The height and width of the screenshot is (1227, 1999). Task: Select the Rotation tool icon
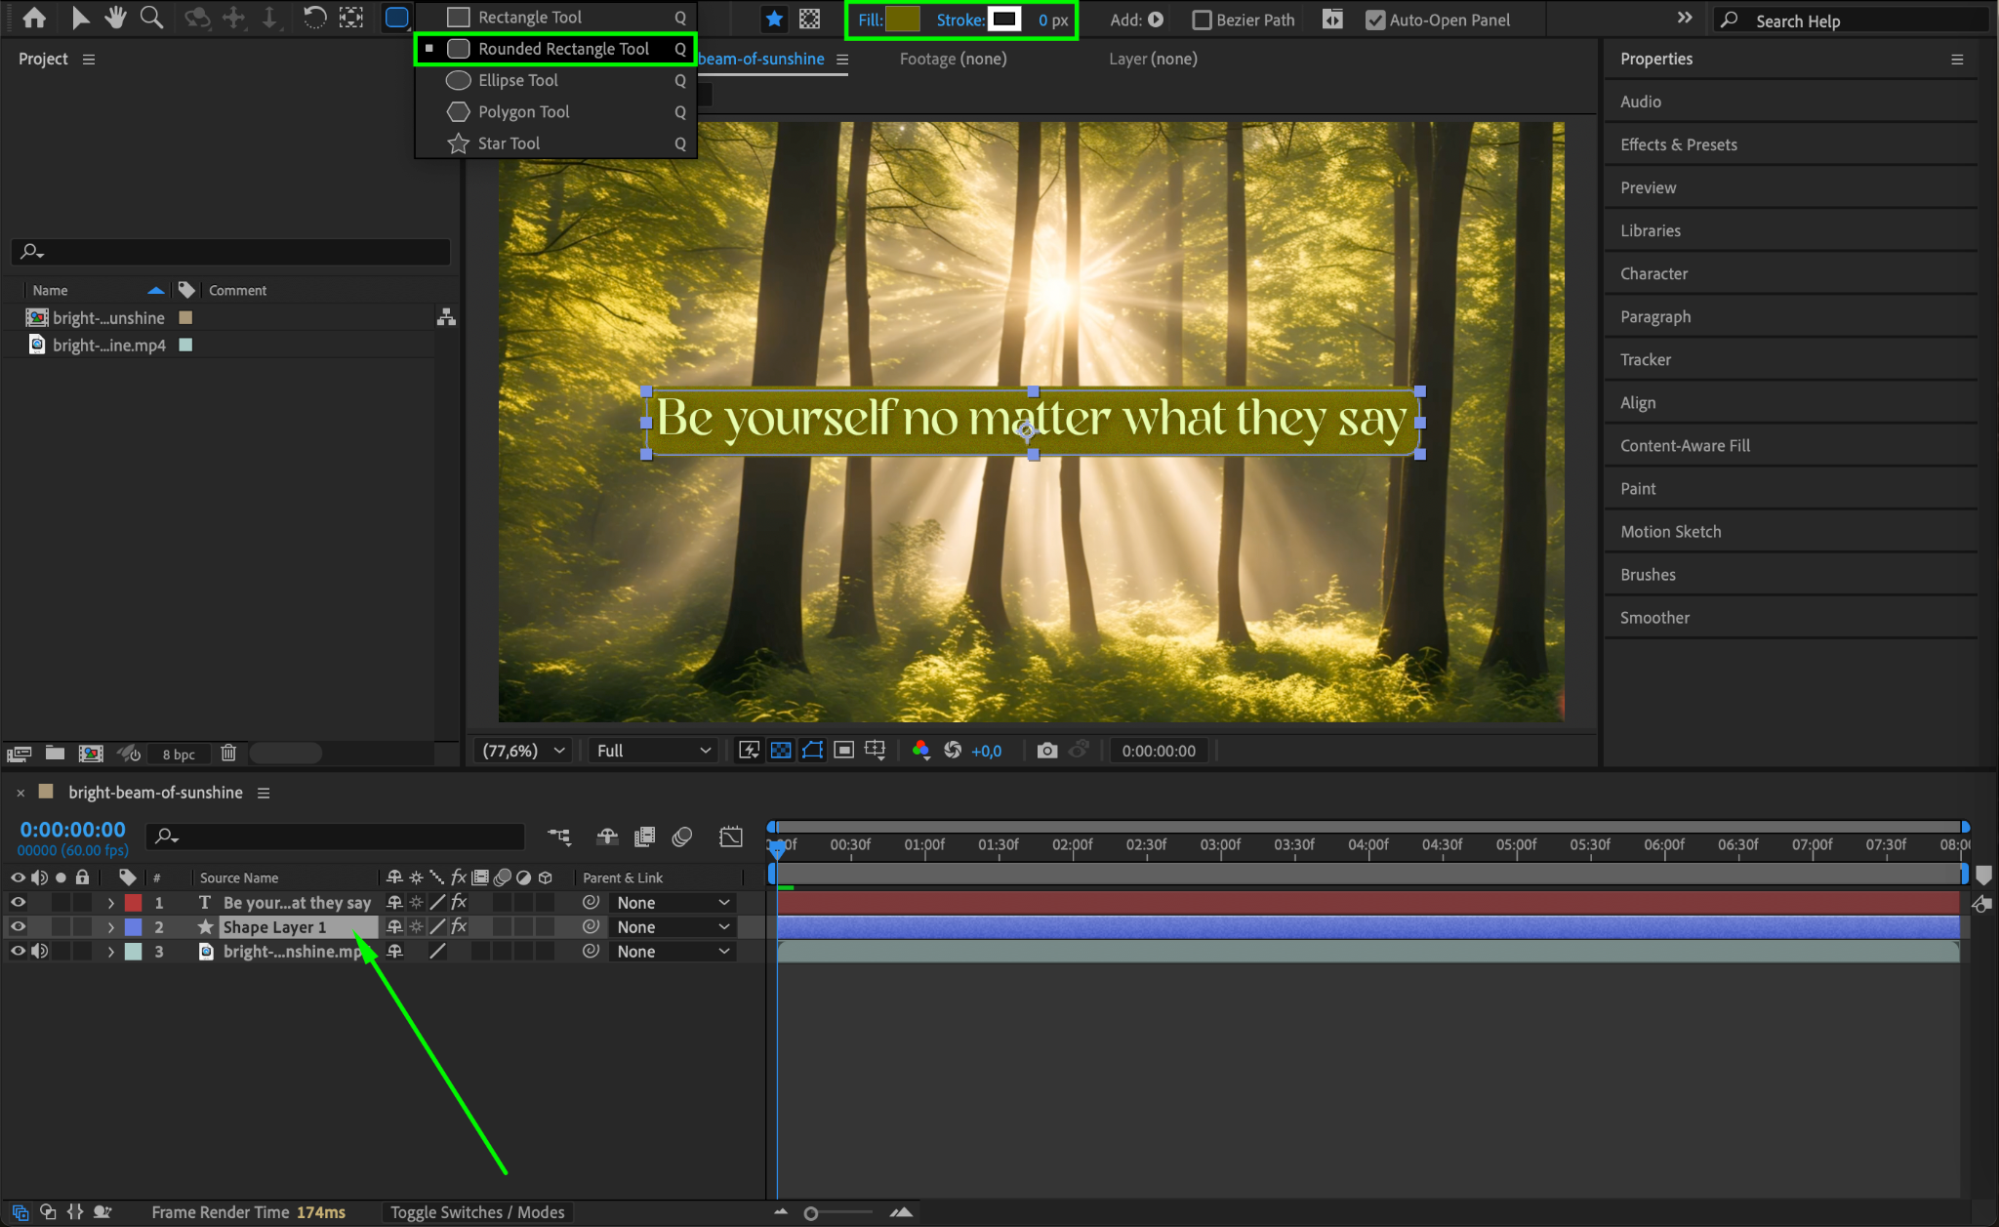click(314, 17)
